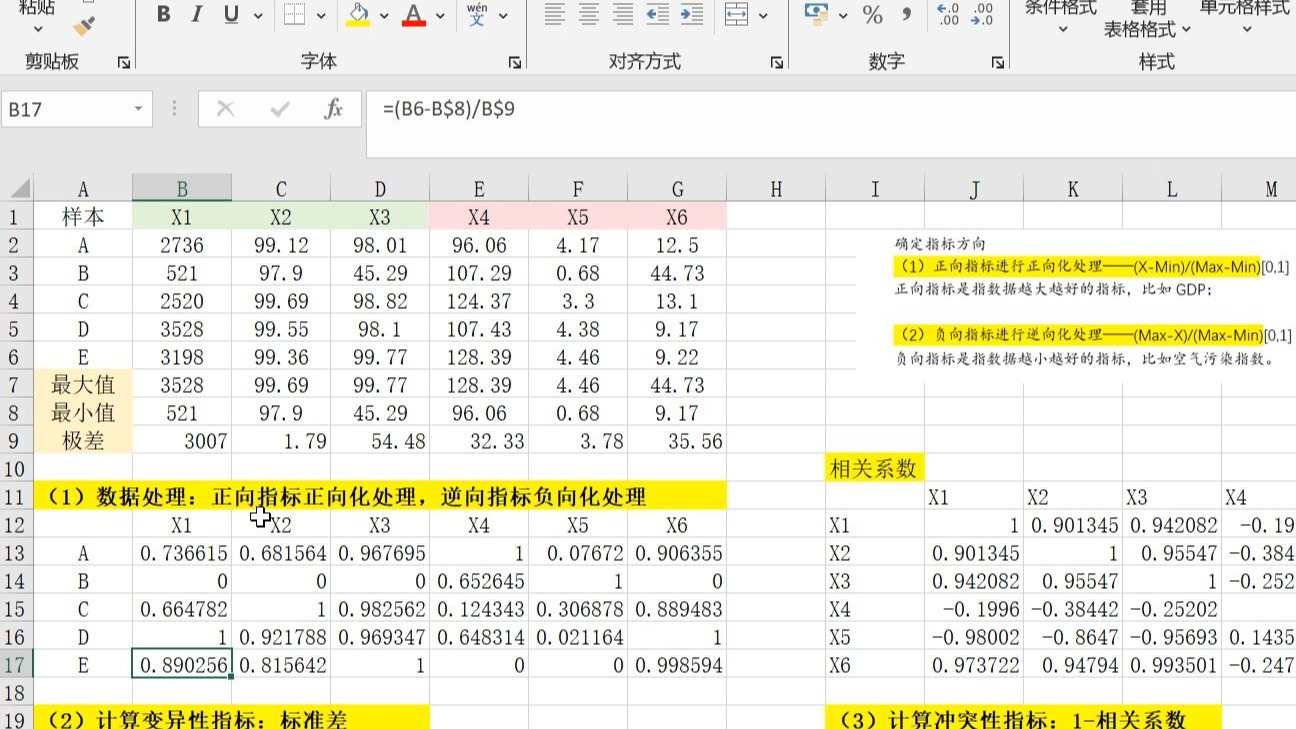Select all cells via corner triangle
This screenshot has width=1296, height=729.
(x=17, y=188)
